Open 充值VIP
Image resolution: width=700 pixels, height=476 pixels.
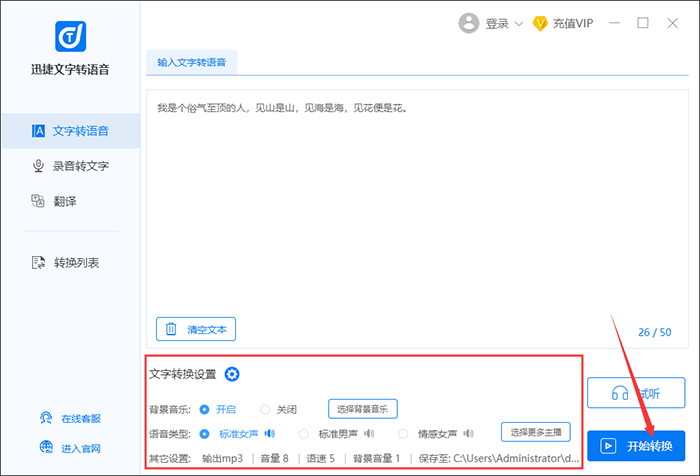tap(573, 24)
